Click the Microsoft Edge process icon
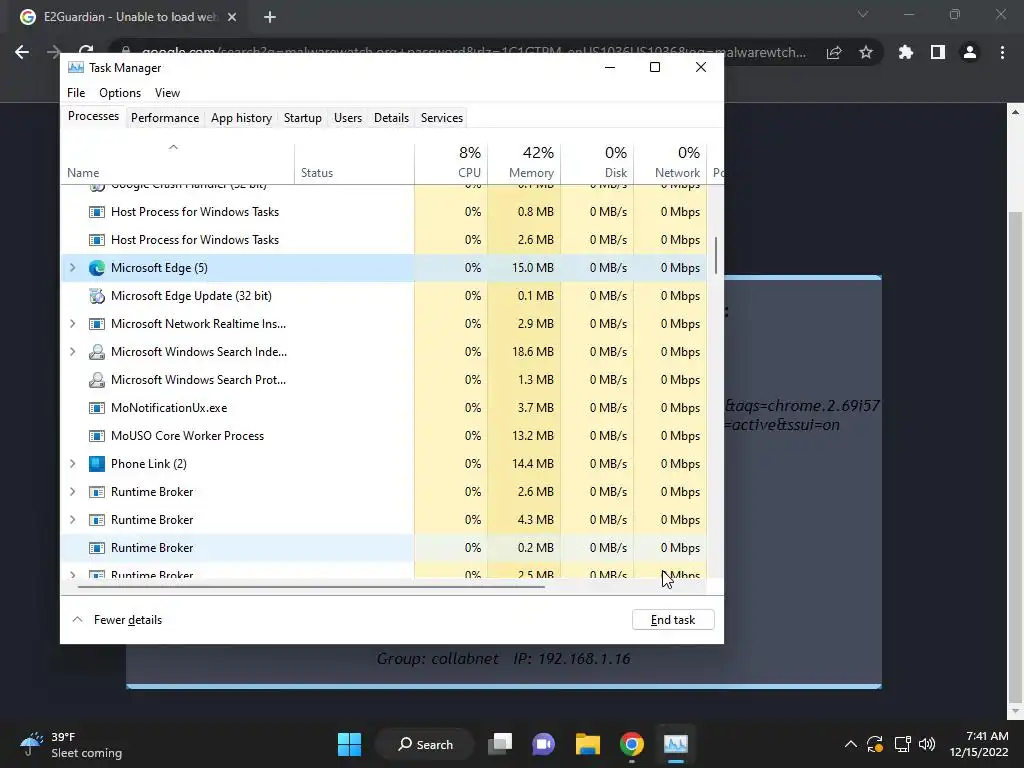Viewport: 1024px width, 768px height. [97, 268]
